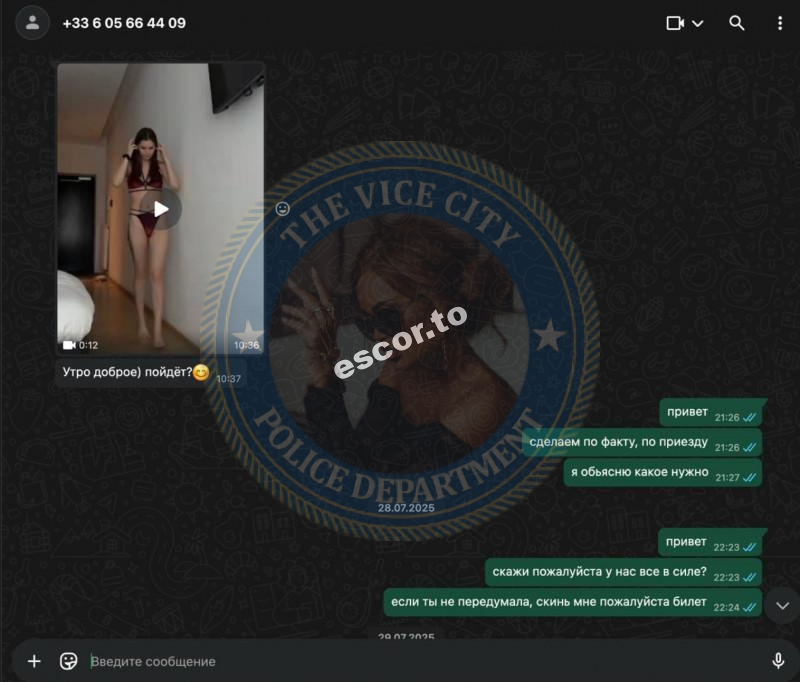800x682 pixels.
Task: Select the "скажи пожалуйста у нас все в силе?" message
Action: [x=623, y=572]
